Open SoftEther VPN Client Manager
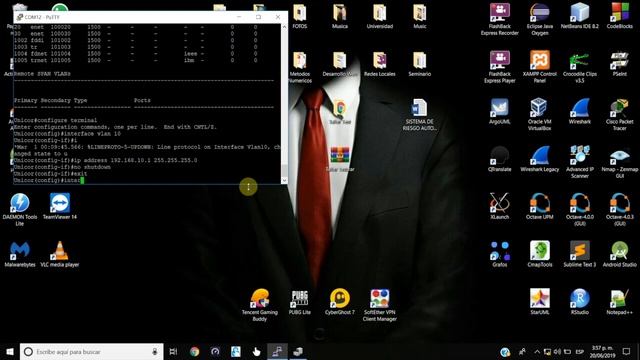The height and width of the screenshot is (360, 640). tap(380, 305)
